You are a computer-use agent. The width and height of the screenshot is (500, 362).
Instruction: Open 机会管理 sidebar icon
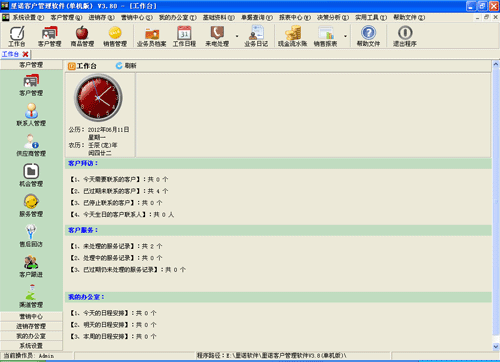(31, 175)
